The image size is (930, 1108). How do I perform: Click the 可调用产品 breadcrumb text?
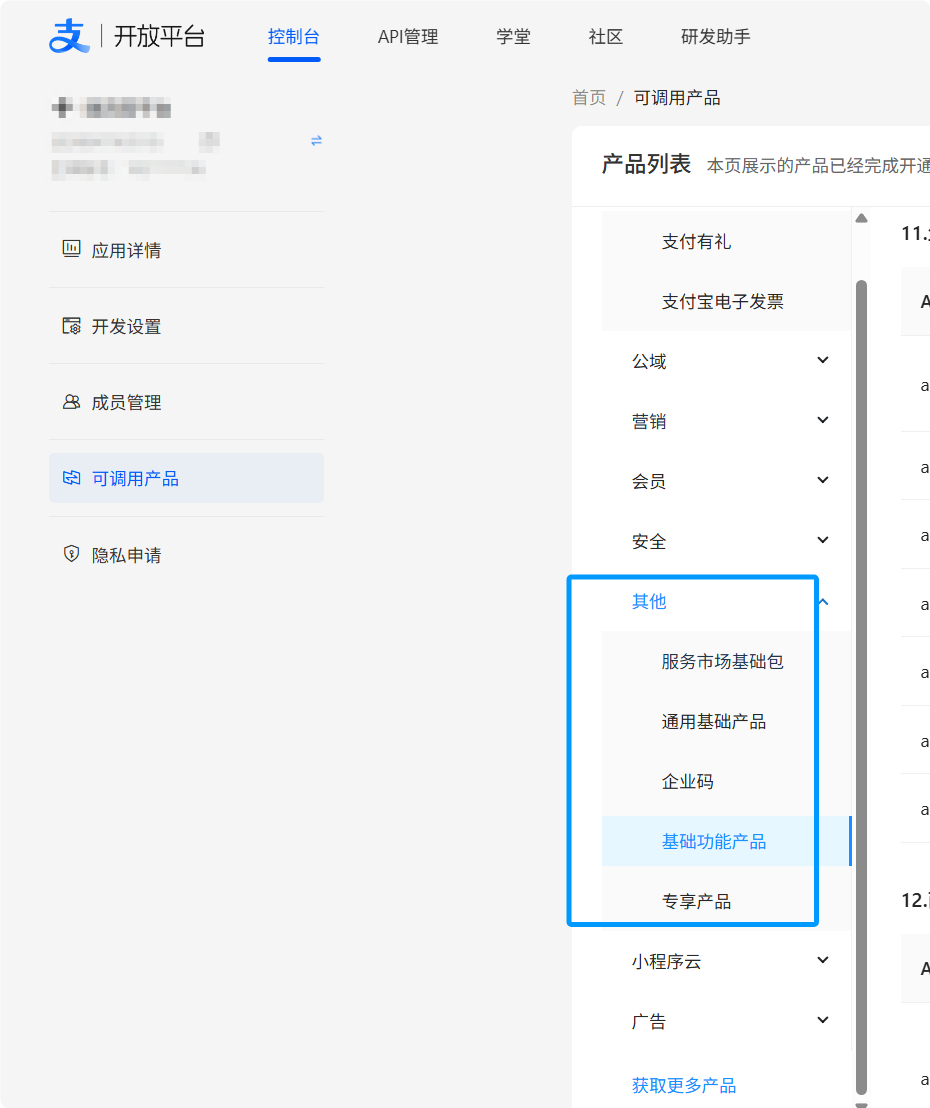(677, 98)
